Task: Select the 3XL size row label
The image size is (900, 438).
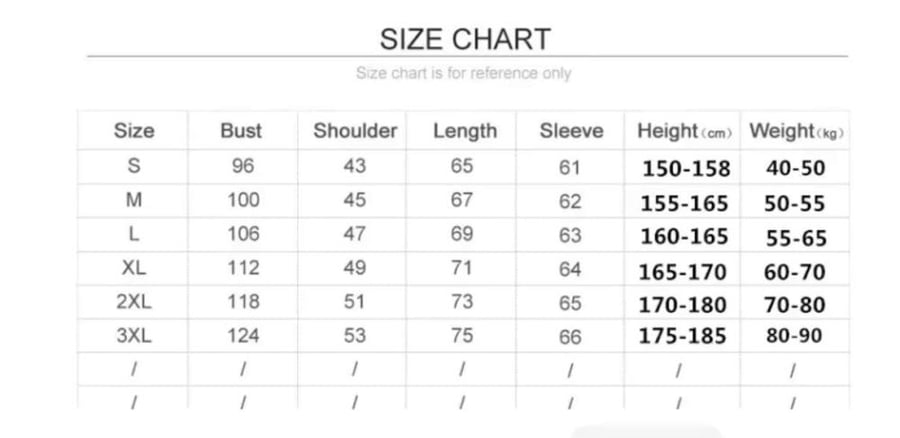Action: 134,335
